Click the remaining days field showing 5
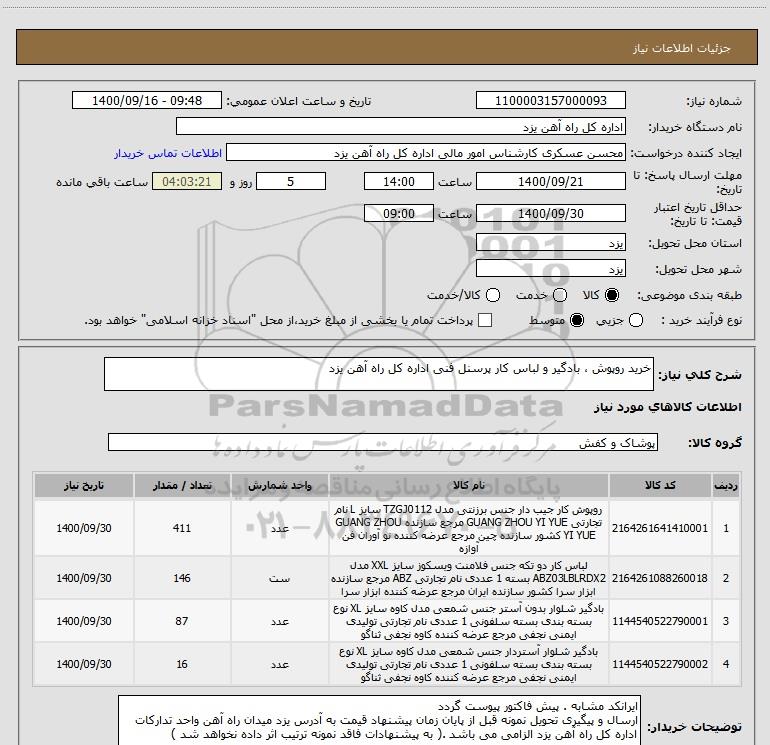Image resolution: width=770 pixels, height=745 pixels. (x=291, y=181)
